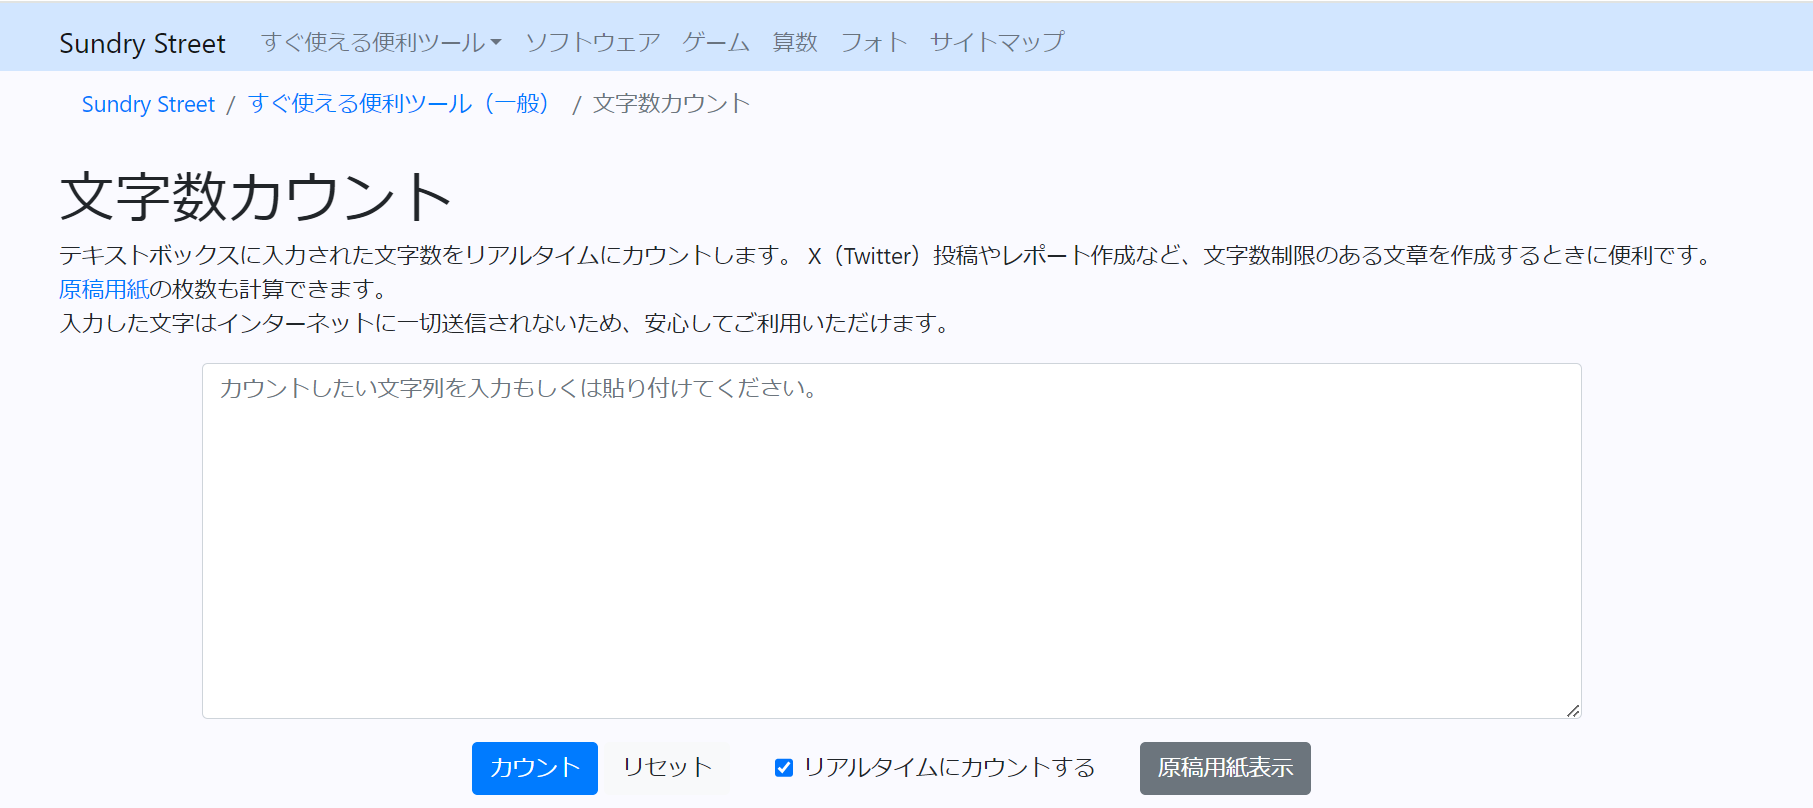Go to the ゲーム navigation item
Viewport: 1813px width, 808px height.
pyautogui.click(x=716, y=42)
